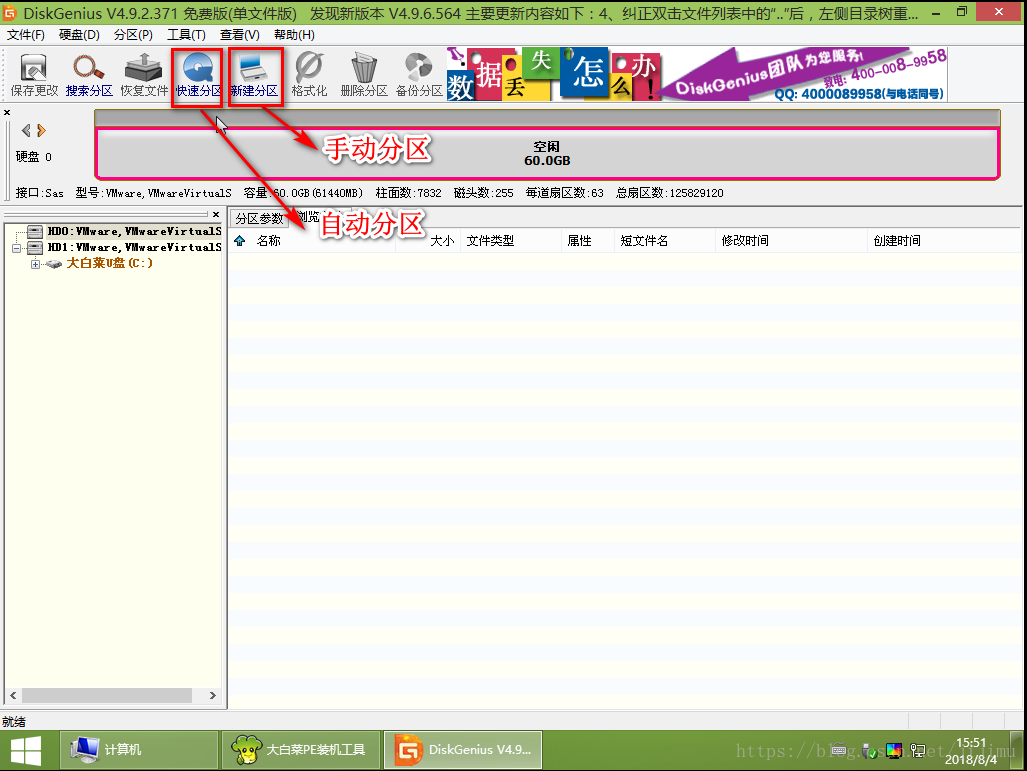1027x771 pixels.
Task: Go to next disk with right arrow
Action: coord(41,130)
